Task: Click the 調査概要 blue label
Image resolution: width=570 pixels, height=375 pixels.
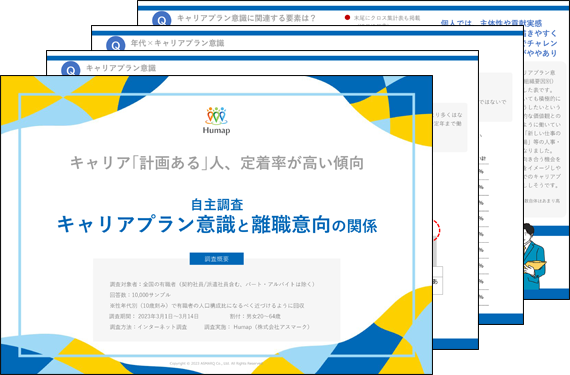Action: 217,259
